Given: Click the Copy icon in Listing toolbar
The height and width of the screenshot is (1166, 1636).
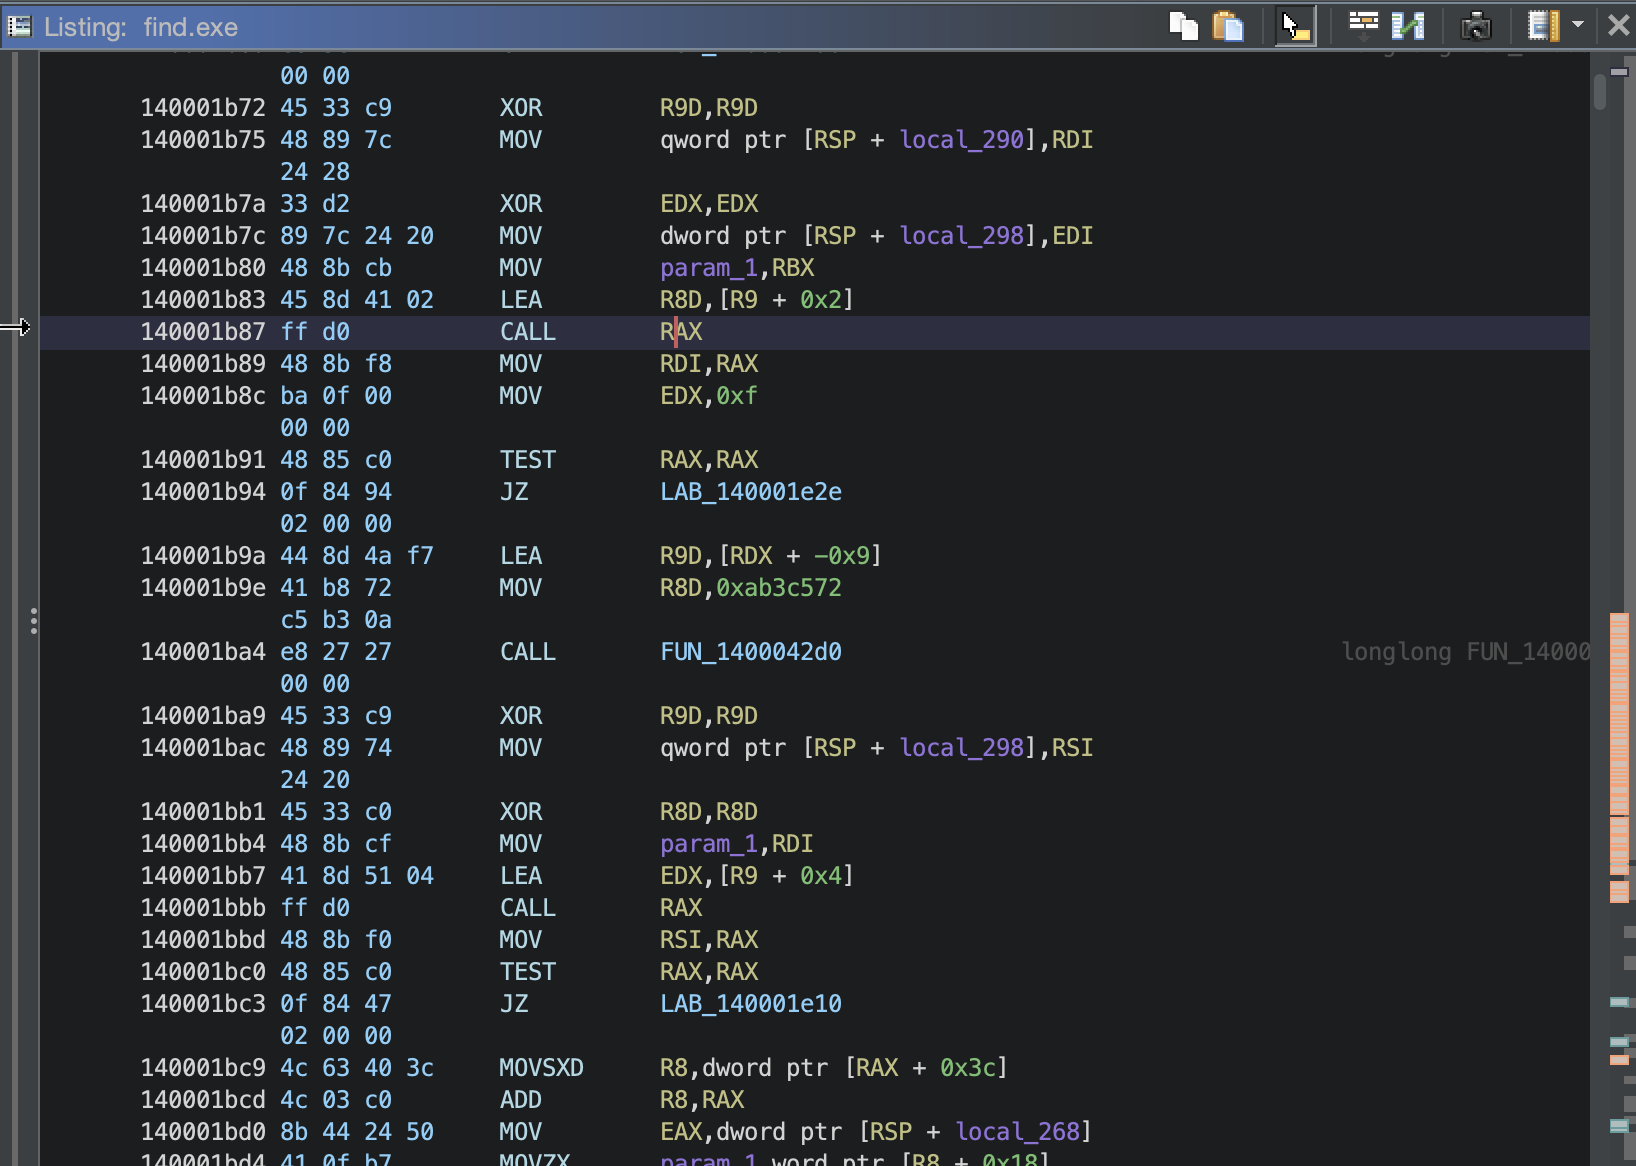Looking at the screenshot, I should [x=1184, y=26].
